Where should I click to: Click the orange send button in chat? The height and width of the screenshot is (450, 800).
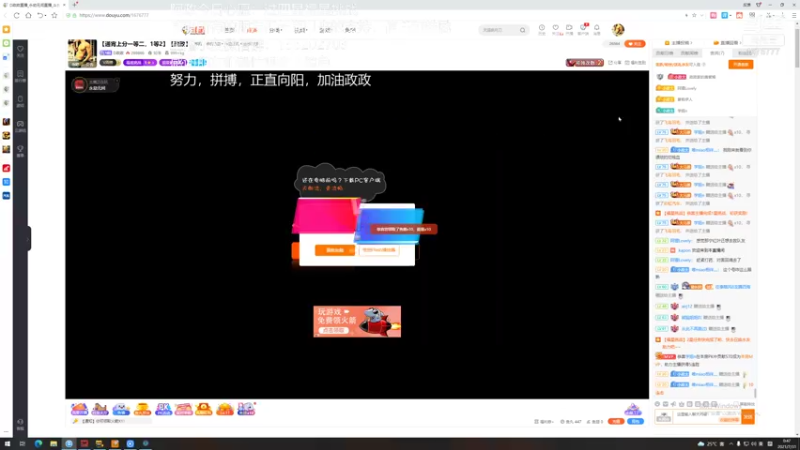[747, 417]
